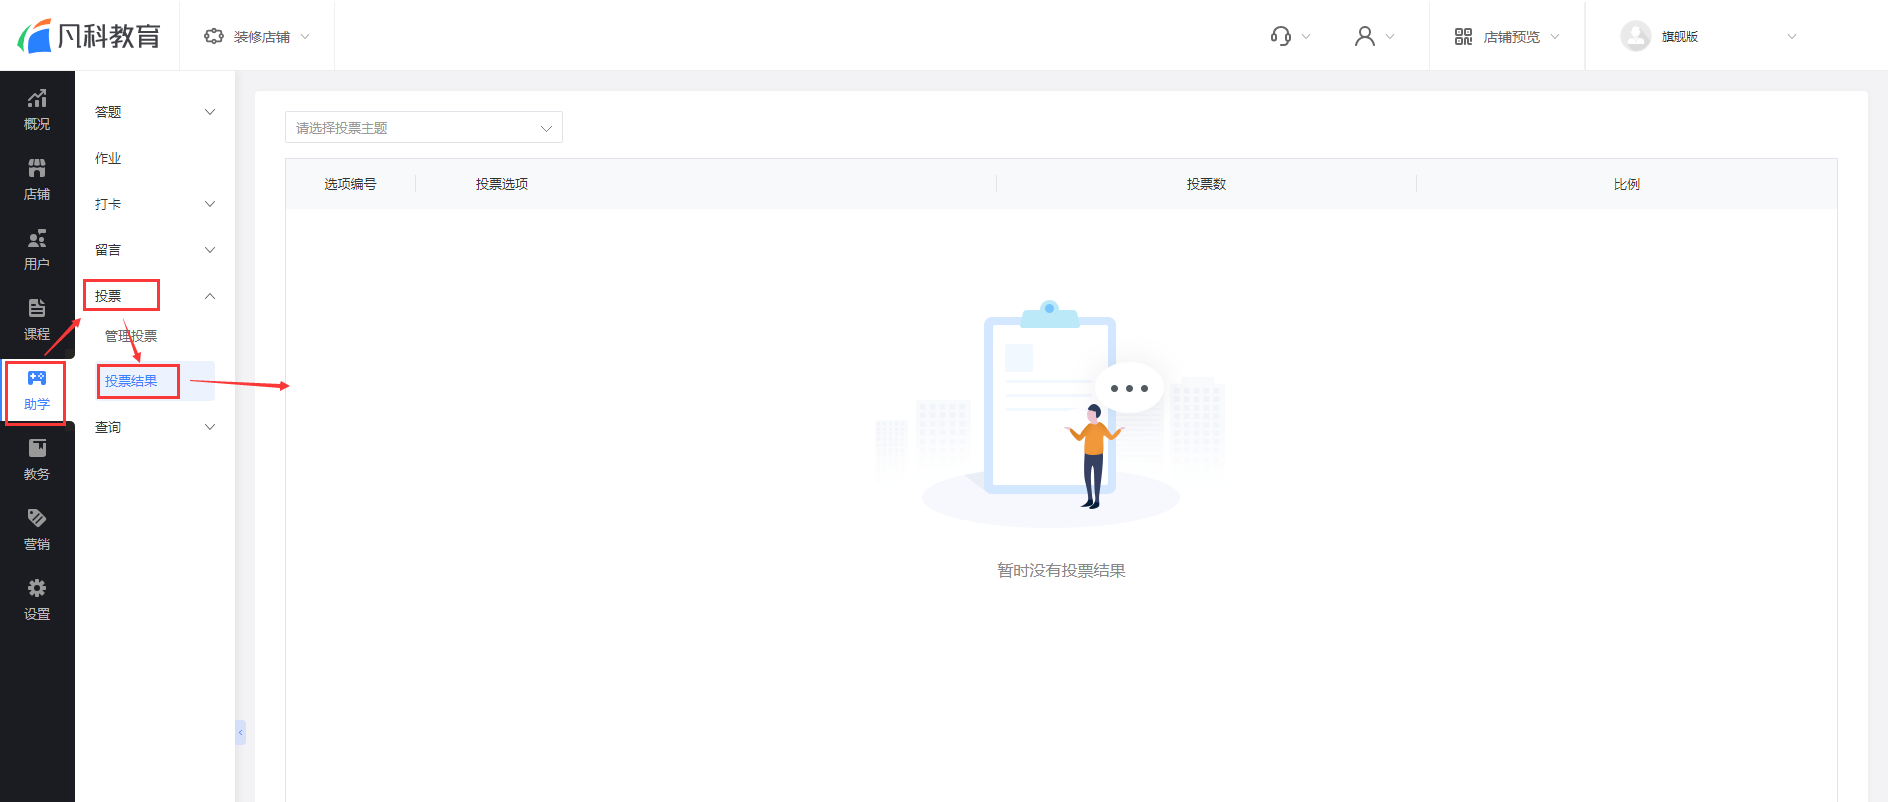Open the customer service headset icon
The width and height of the screenshot is (1888, 802).
tap(1281, 36)
